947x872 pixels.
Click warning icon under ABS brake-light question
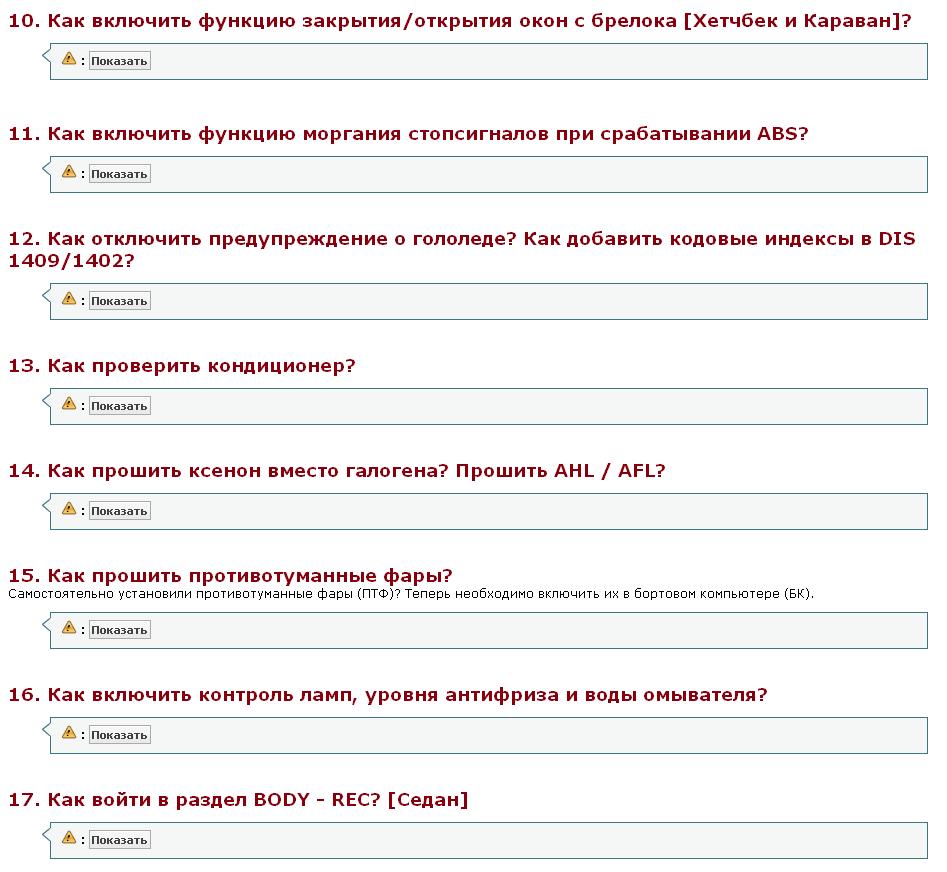69,173
